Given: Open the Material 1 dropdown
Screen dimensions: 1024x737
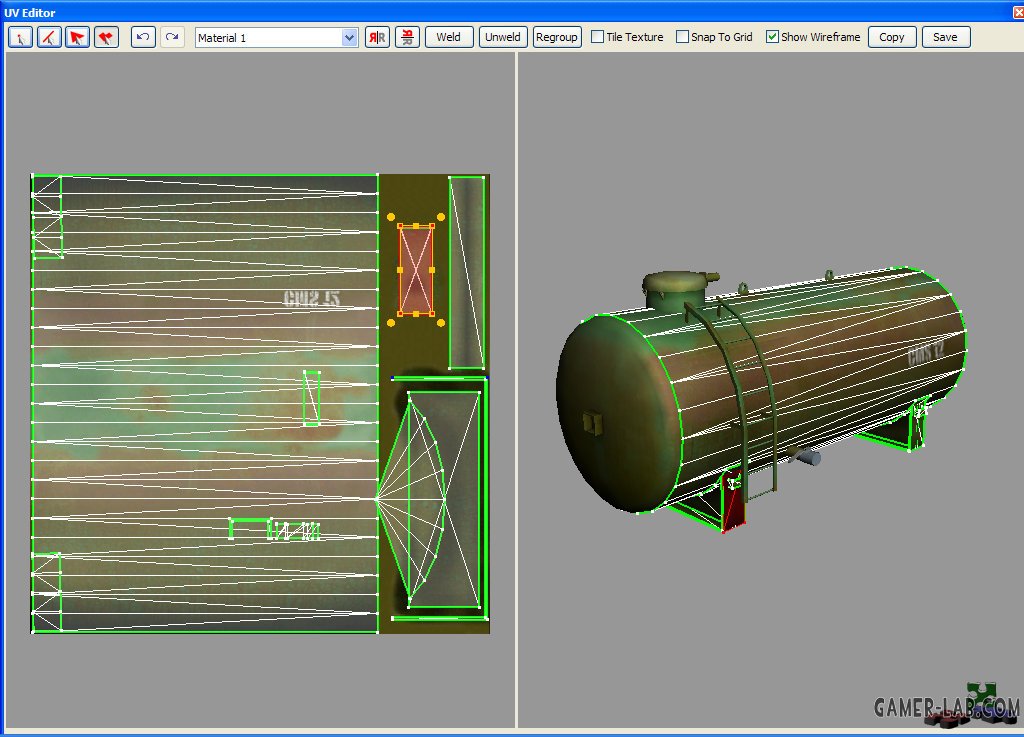Looking at the screenshot, I should point(349,38).
